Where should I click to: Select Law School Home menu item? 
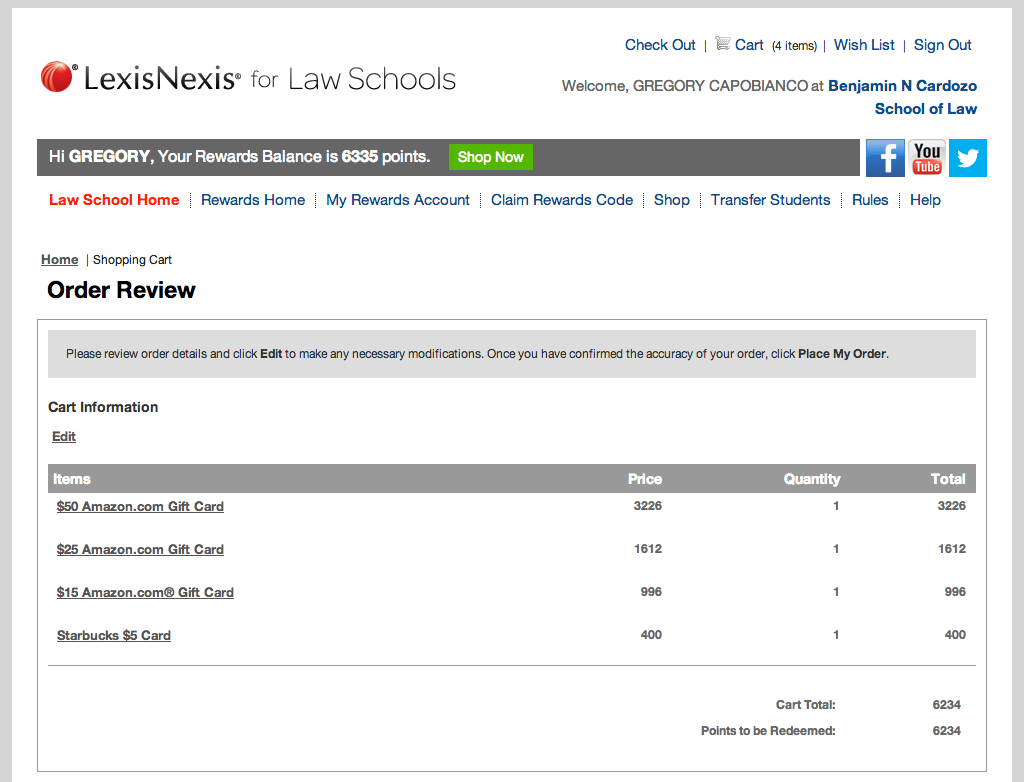click(x=114, y=200)
